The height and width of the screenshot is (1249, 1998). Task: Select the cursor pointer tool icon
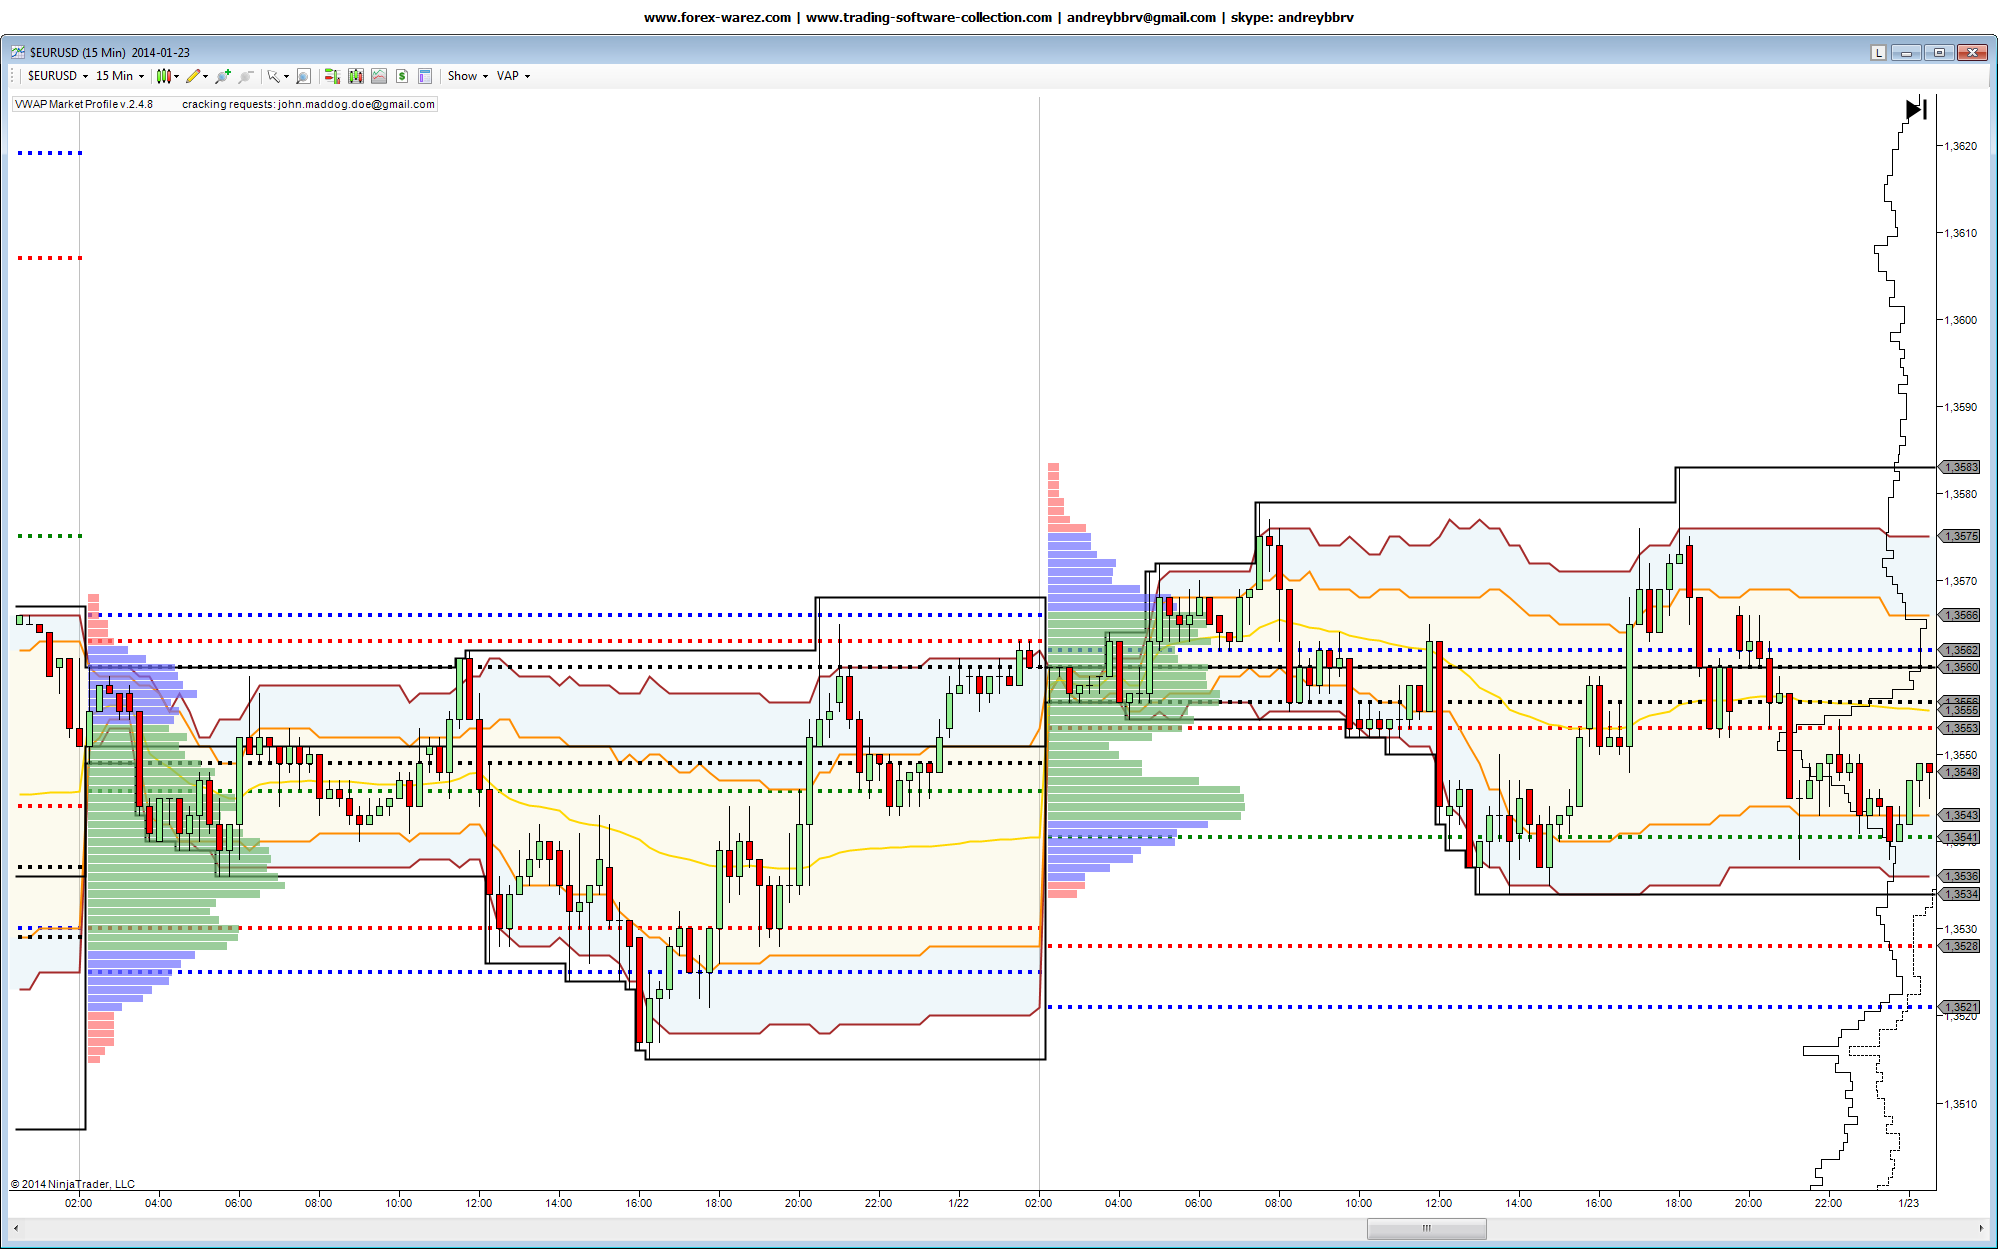tap(273, 76)
